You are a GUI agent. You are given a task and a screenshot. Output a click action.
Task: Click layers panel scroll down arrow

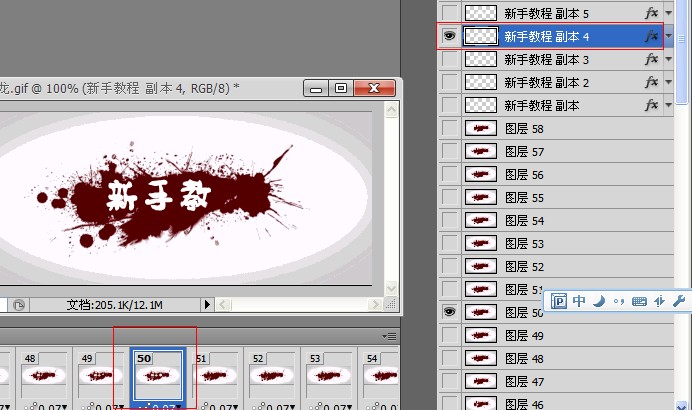click(682, 405)
